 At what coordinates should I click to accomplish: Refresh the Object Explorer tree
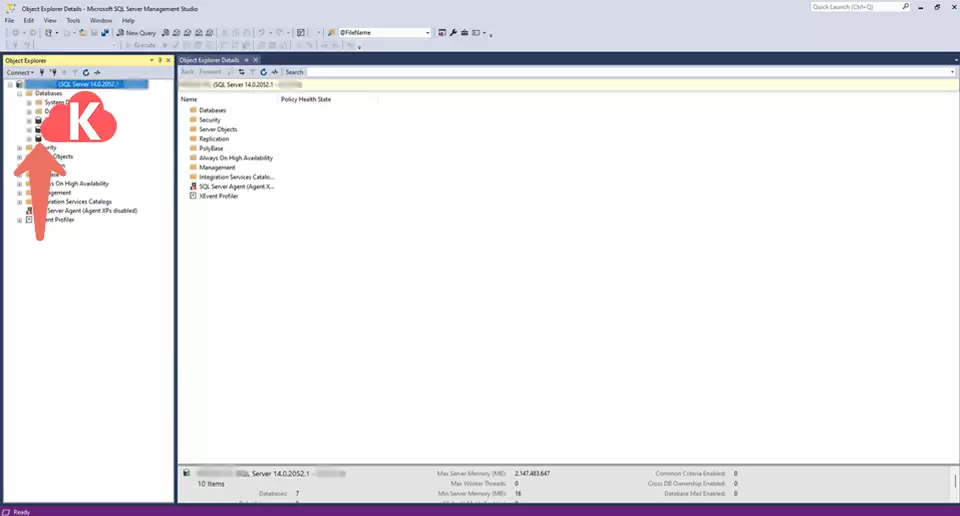[87, 72]
